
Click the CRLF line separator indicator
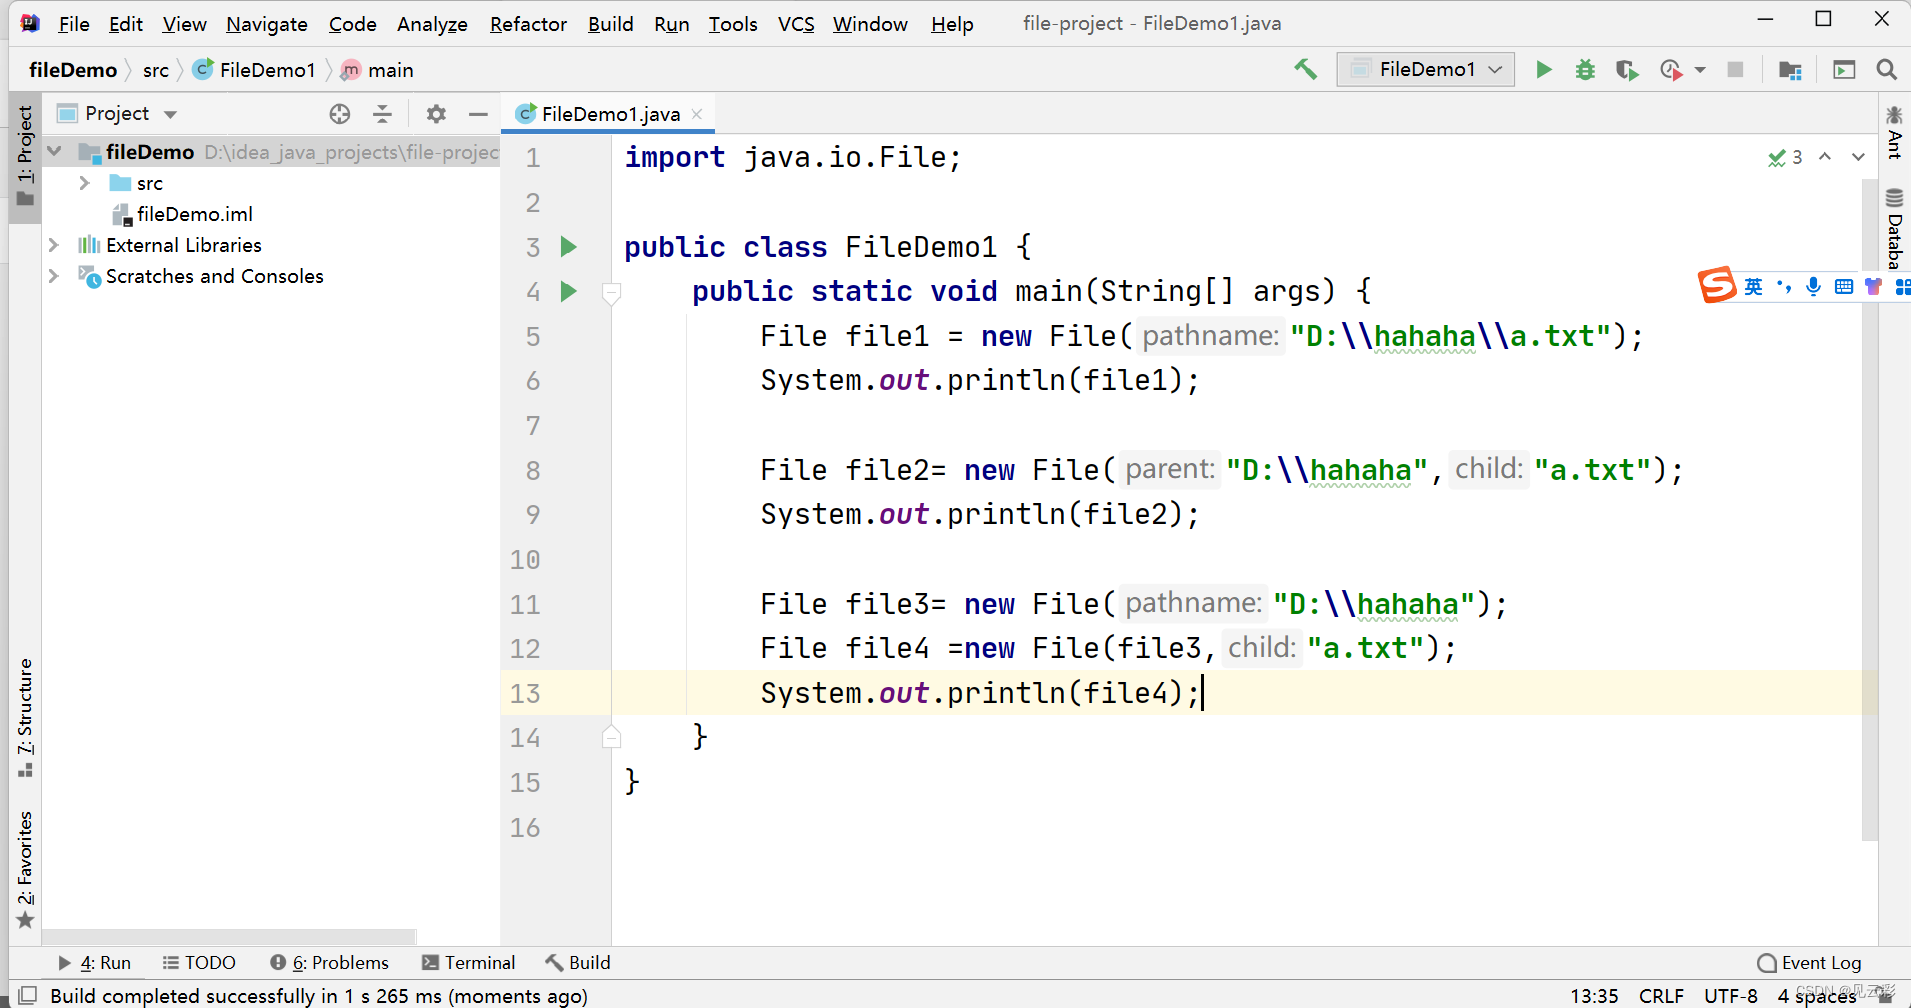click(1661, 996)
